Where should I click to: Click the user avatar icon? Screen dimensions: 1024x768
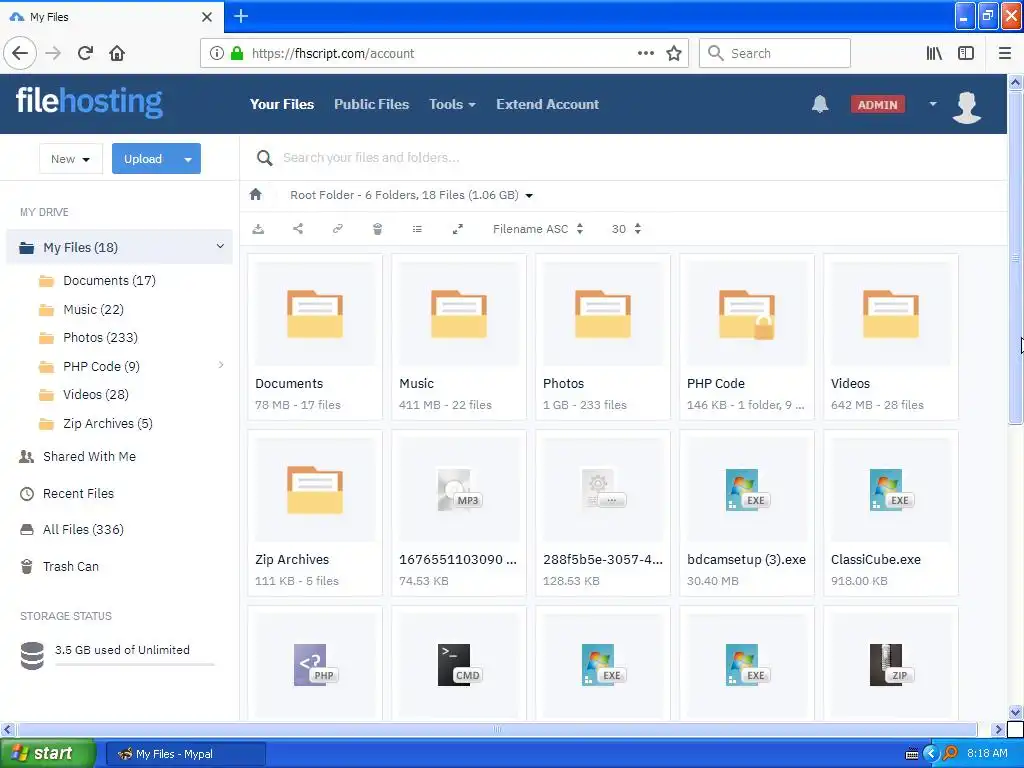tap(967, 106)
